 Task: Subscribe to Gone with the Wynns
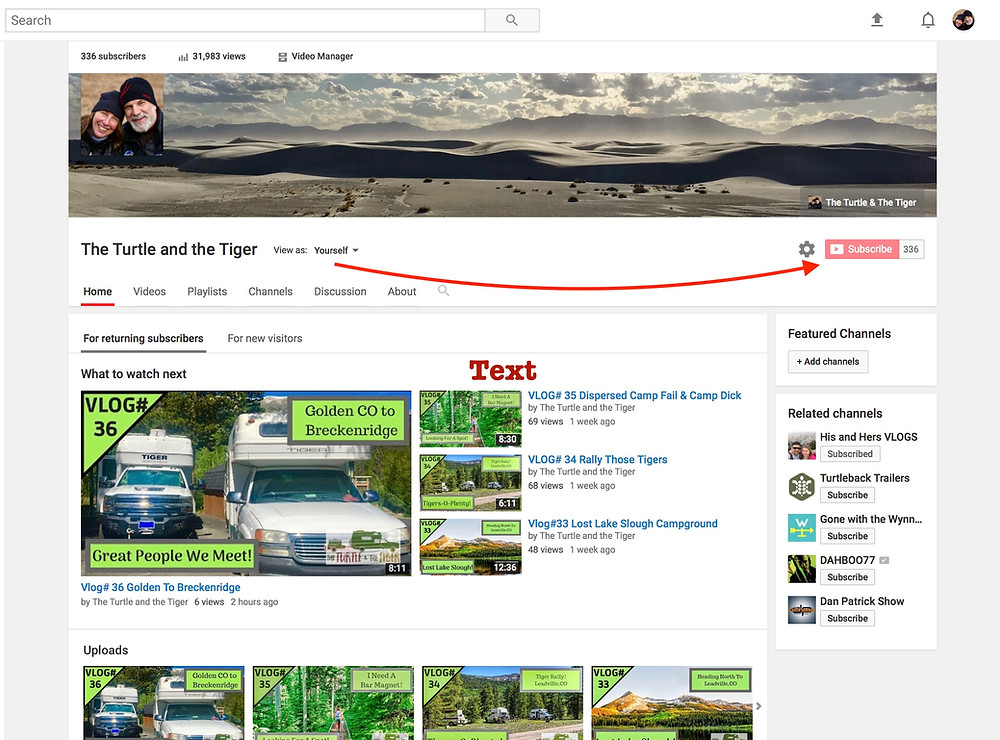tap(847, 536)
